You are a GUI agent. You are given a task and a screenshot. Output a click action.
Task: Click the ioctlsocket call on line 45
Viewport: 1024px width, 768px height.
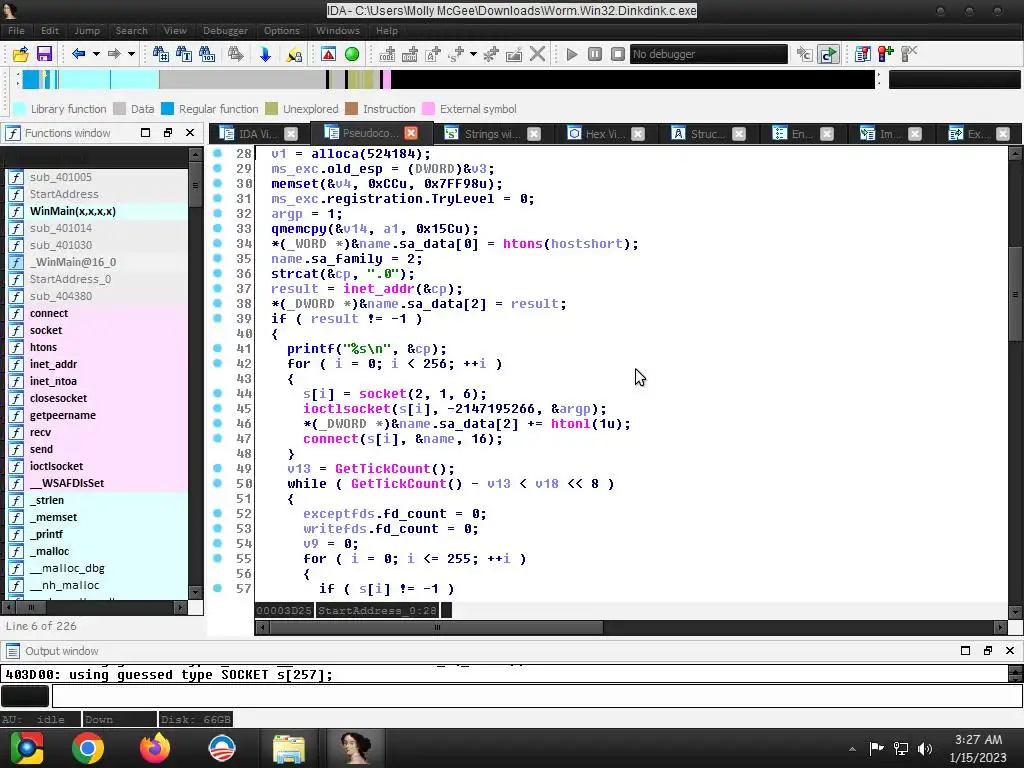tap(347, 408)
